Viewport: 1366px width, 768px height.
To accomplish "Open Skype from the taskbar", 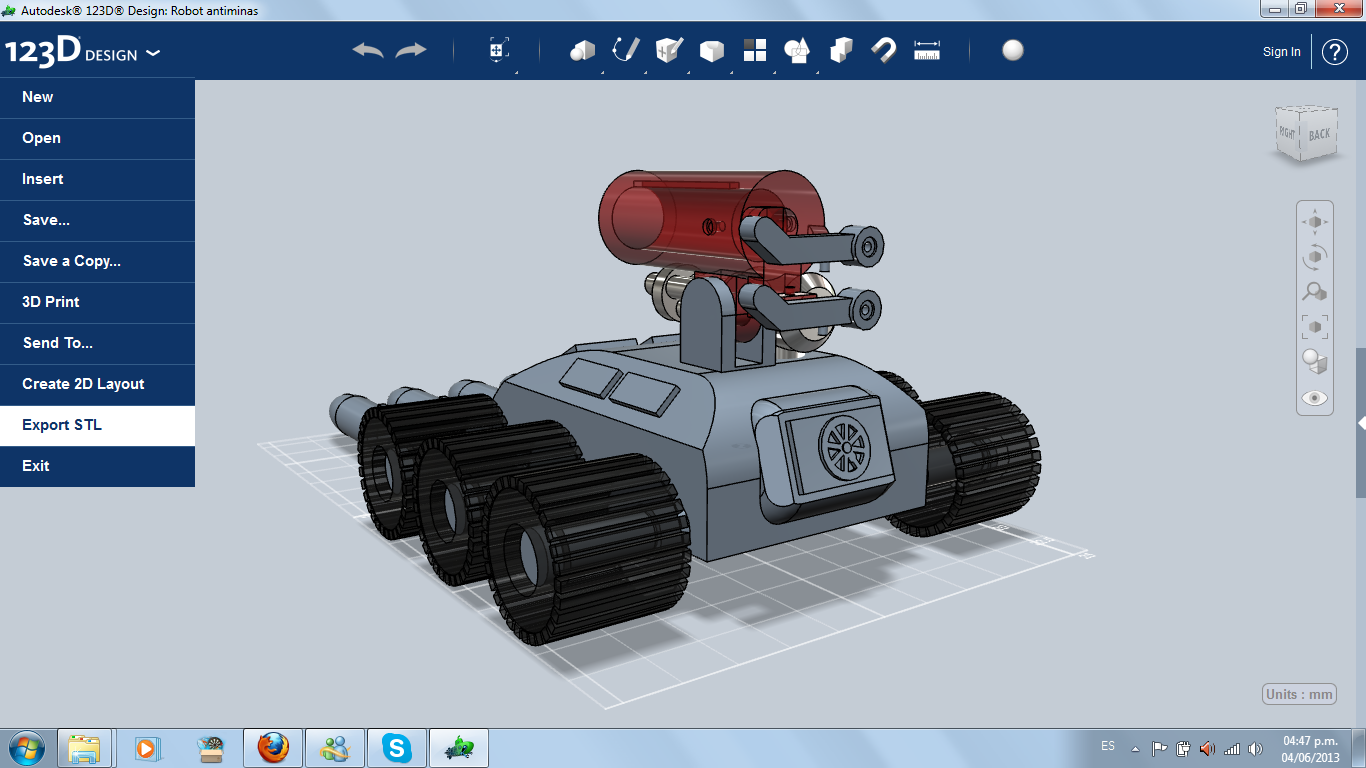I will (x=397, y=748).
